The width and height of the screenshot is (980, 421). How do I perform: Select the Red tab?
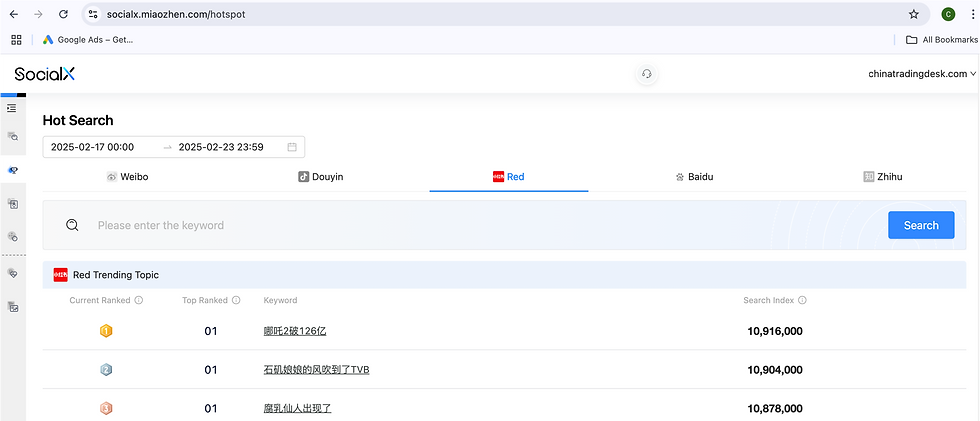tap(509, 177)
